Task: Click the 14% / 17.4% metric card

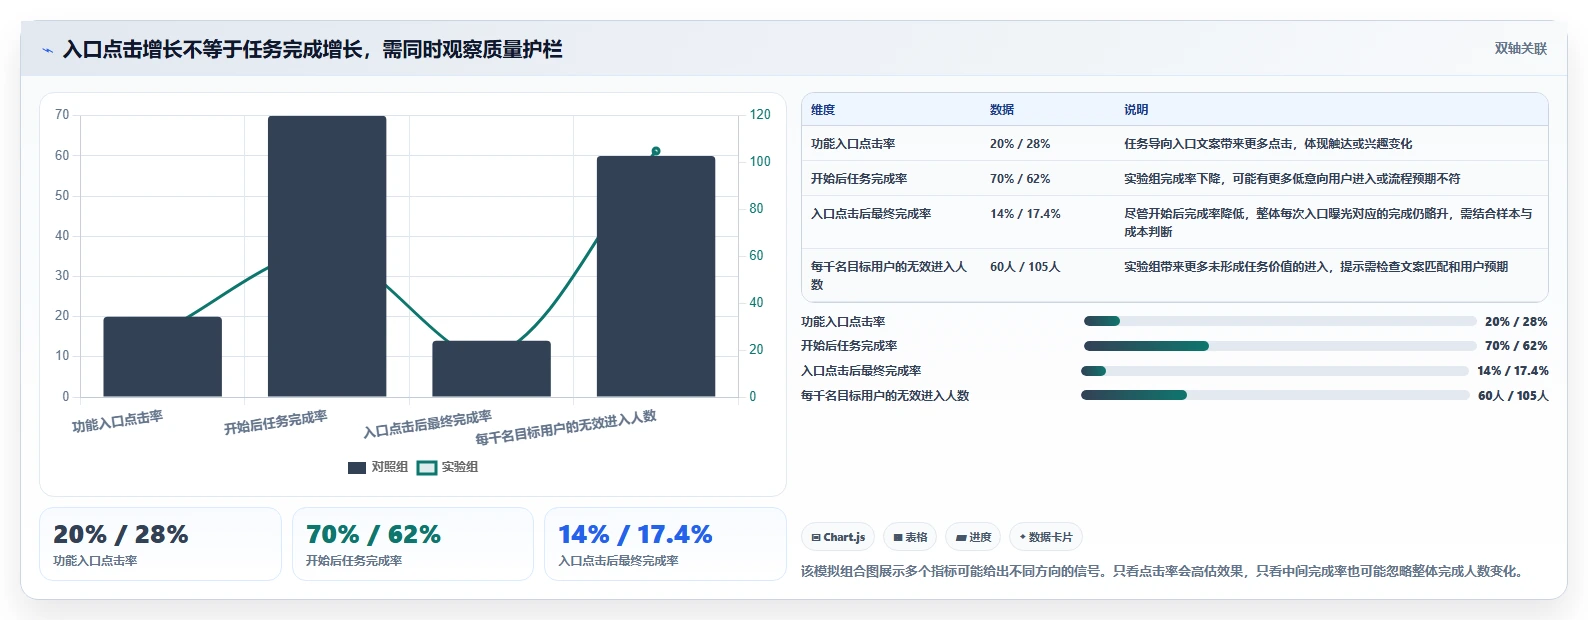Action: coord(665,544)
